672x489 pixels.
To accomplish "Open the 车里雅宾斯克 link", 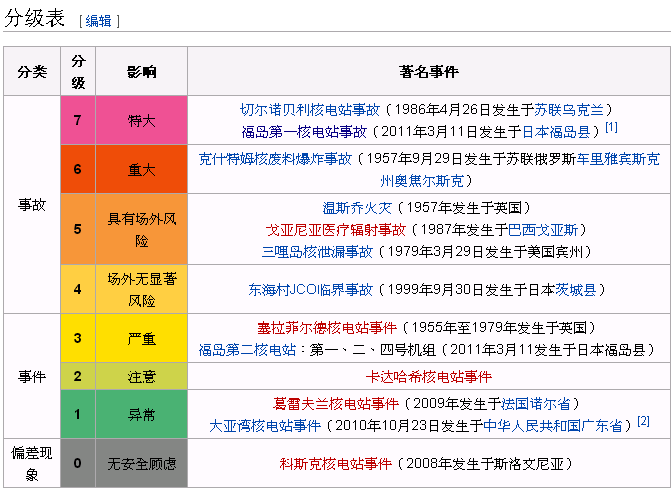I will (x=618, y=159).
